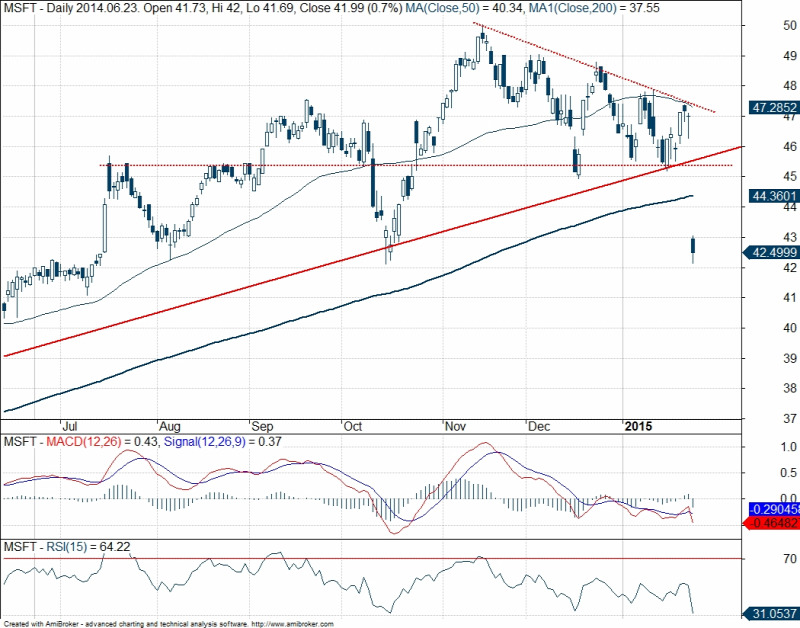Click the Nov label on time axis

click(x=455, y=426)
